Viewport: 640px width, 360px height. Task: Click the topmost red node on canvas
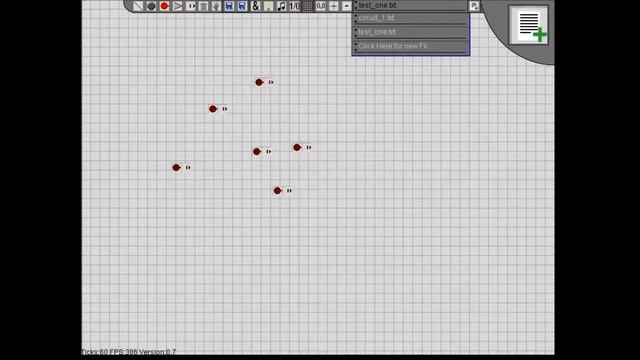point(259,82)
